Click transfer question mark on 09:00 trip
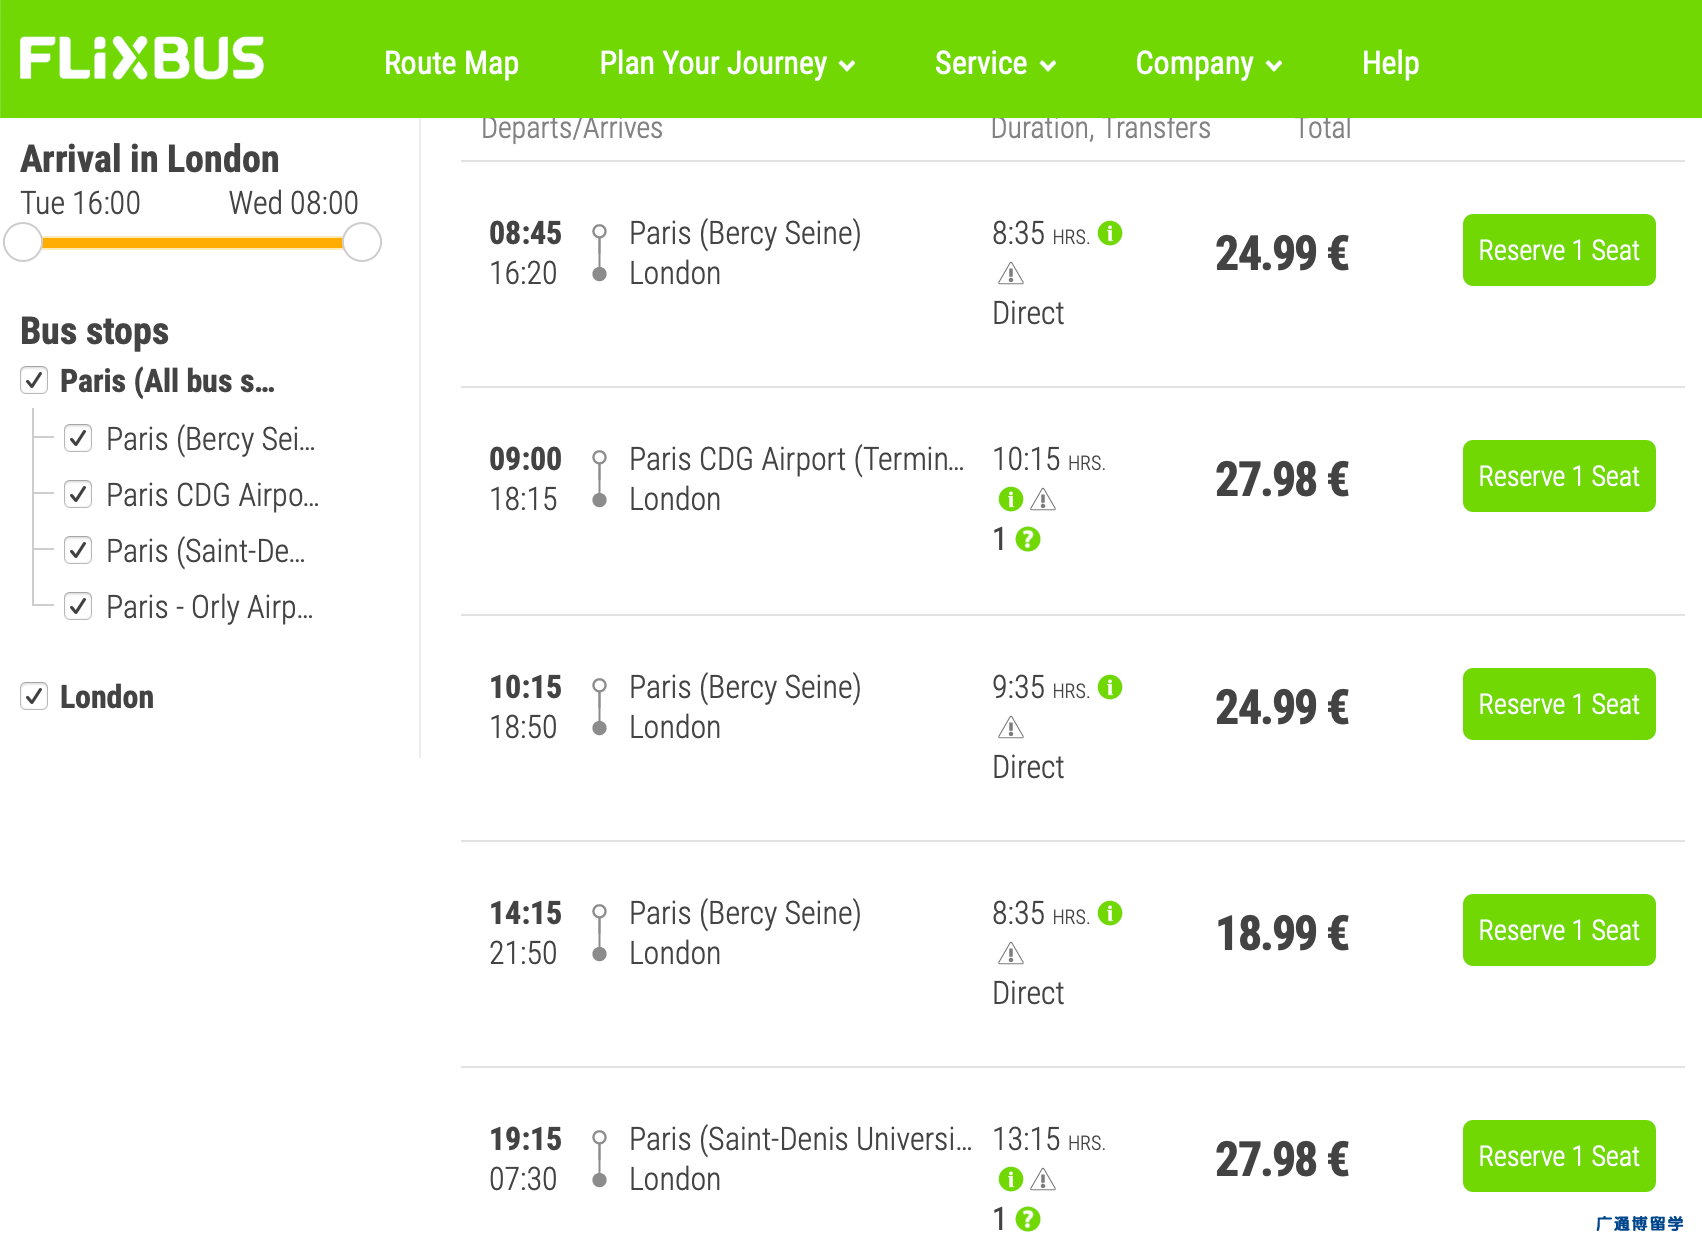The image size is (1702, 1246). click(x=1028, y=539)
